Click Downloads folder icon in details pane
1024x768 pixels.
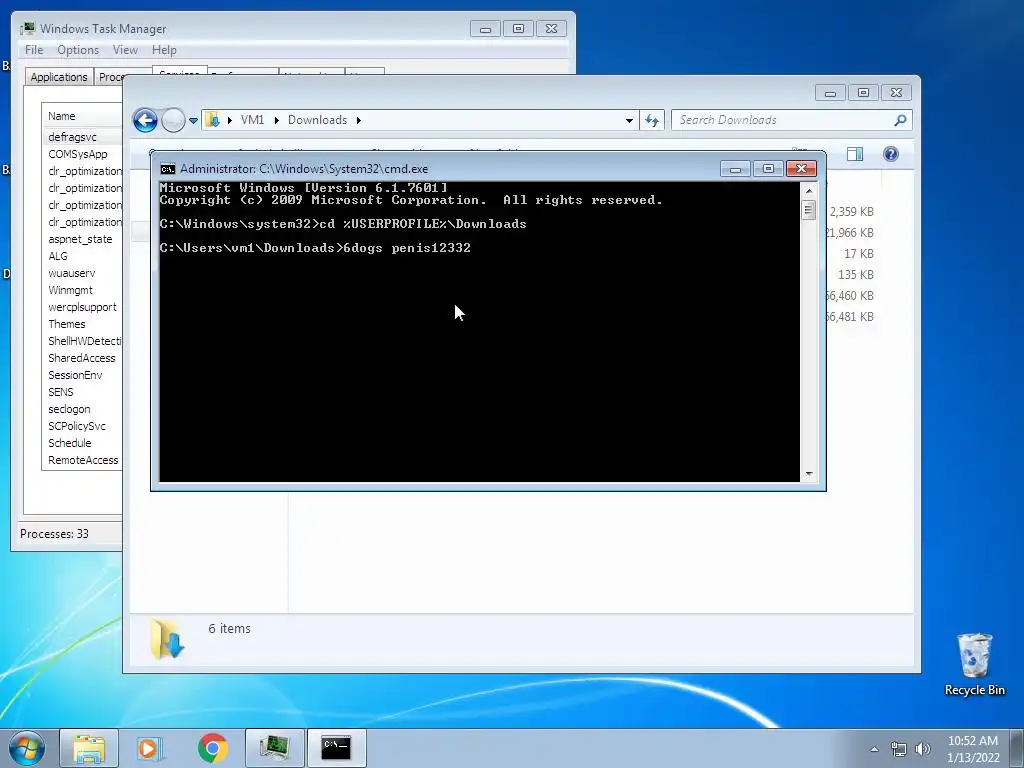(167, 639)
